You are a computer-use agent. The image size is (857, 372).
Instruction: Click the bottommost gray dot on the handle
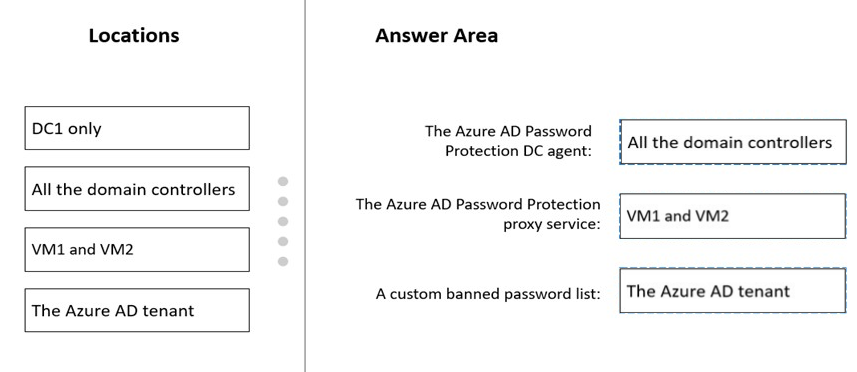[283, 261]
